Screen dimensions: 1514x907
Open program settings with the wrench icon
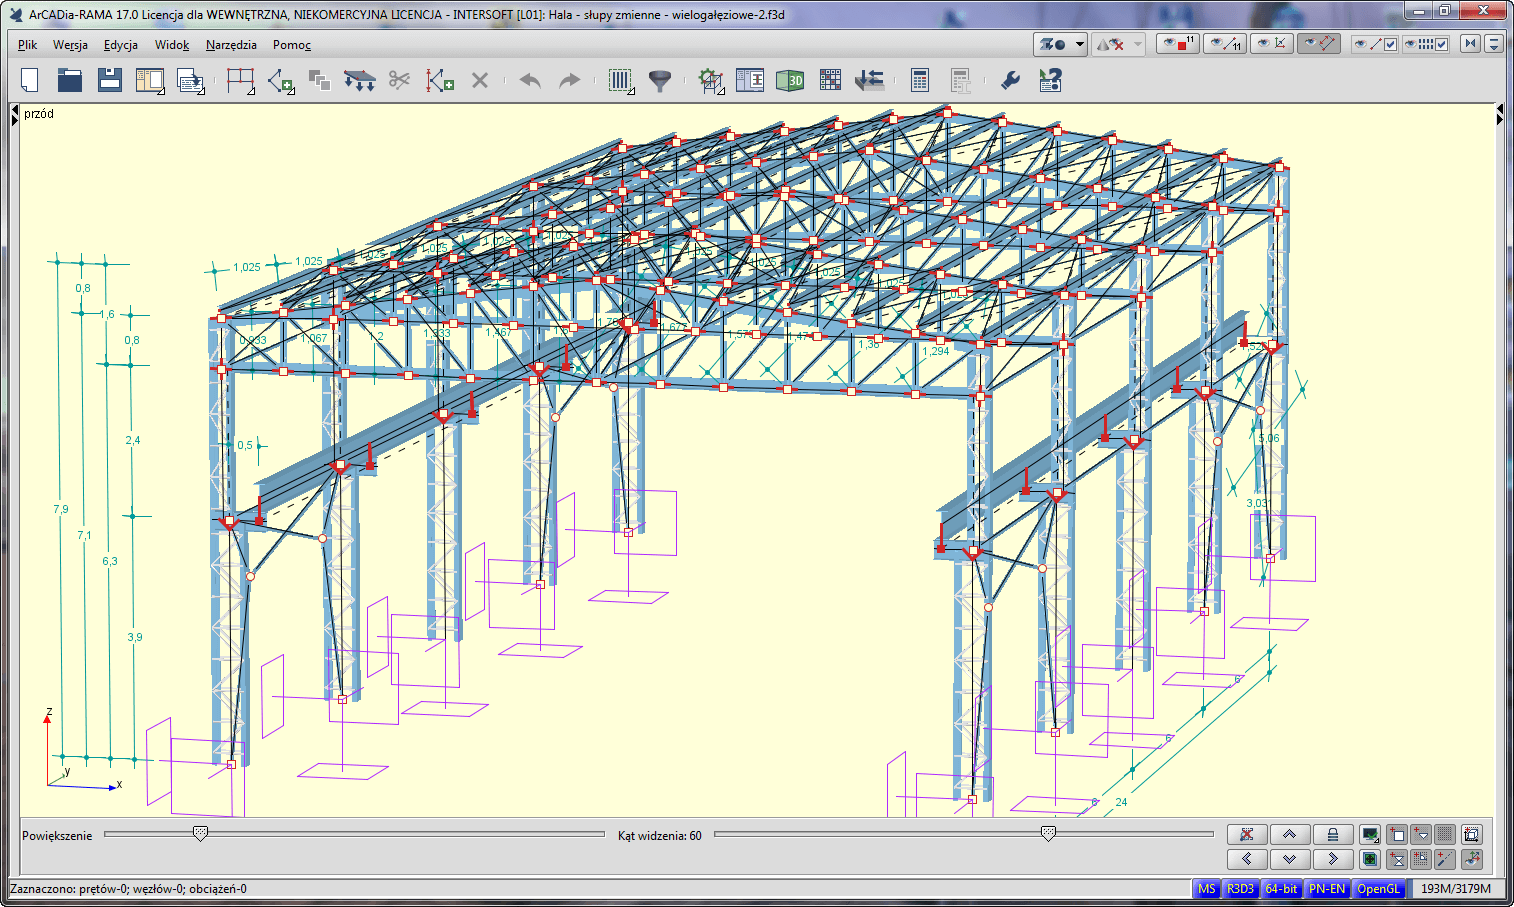pos(1010,79)
